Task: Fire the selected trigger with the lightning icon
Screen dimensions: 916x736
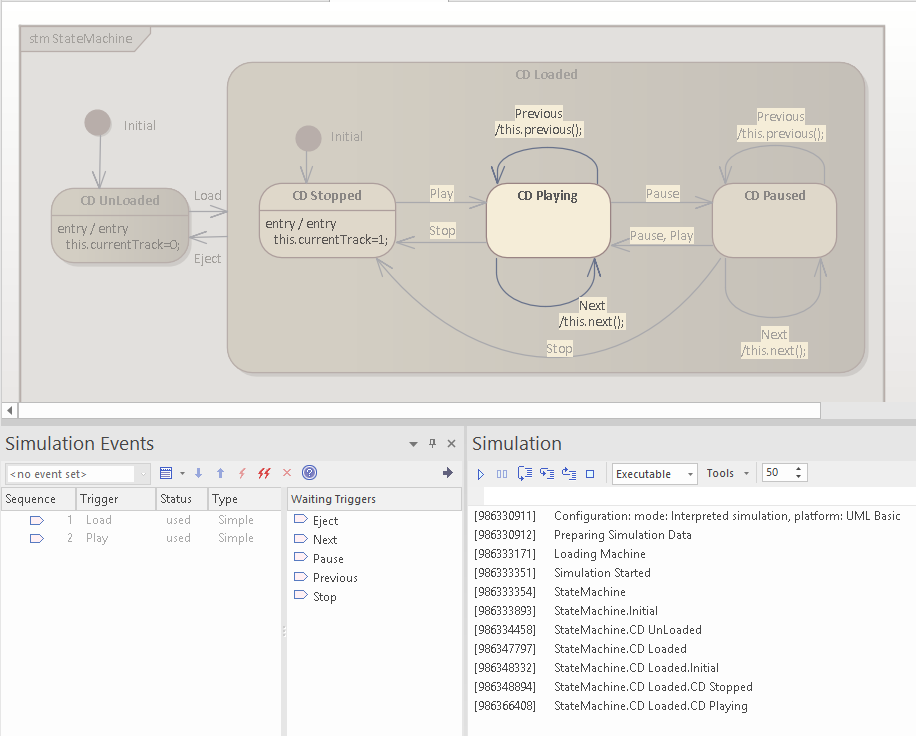Action: click(x=242, y=472)
